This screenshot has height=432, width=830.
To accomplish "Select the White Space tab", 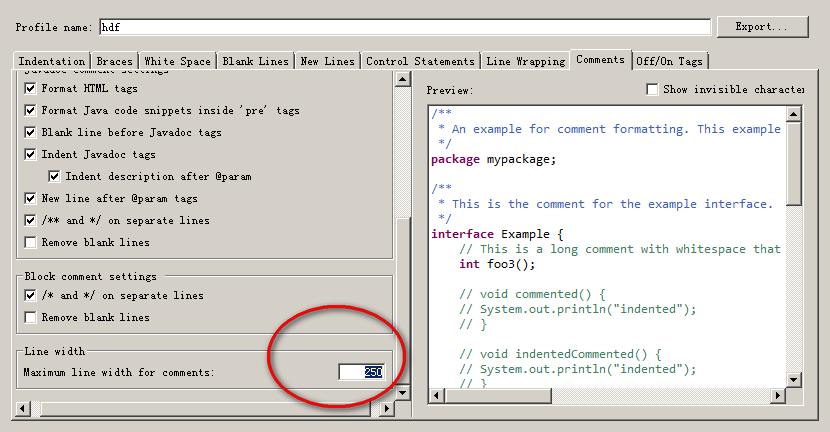I will [176, 62].
